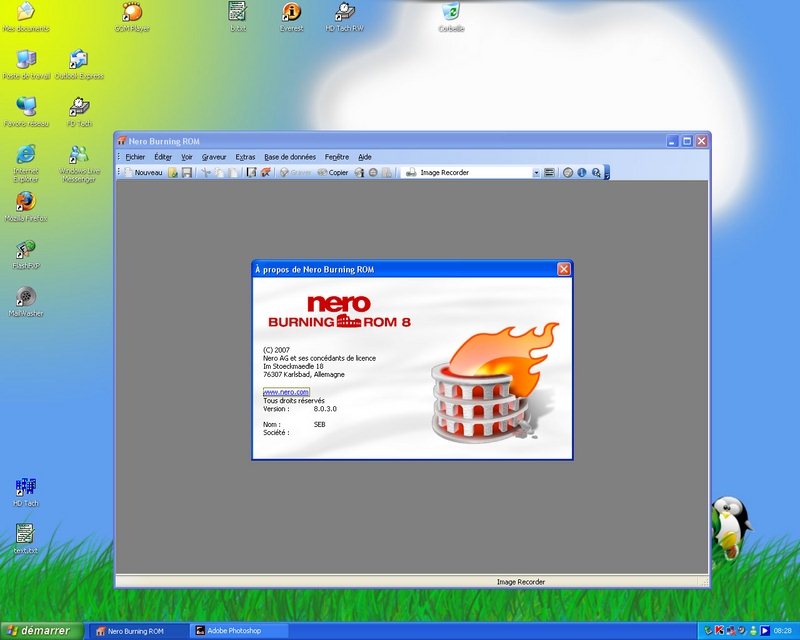Click the eject disc round icon
This screenshot has width=800, height=640.
(x=373, y=173)
